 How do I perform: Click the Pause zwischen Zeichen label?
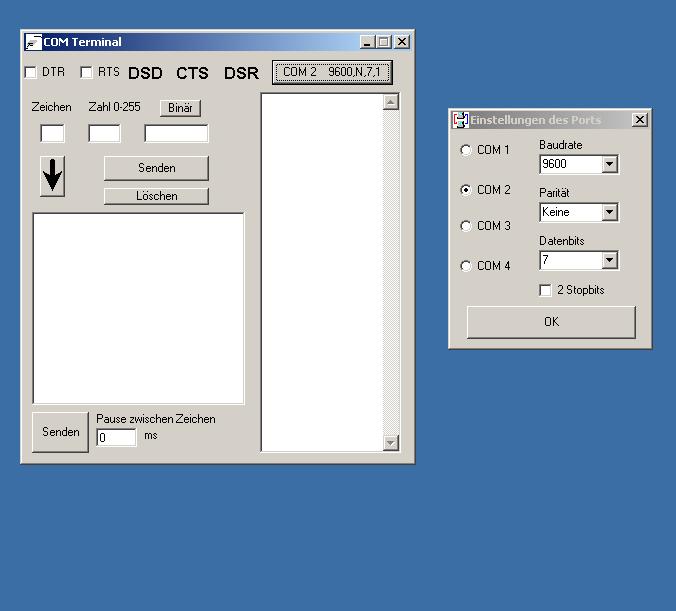coord(156,419)
